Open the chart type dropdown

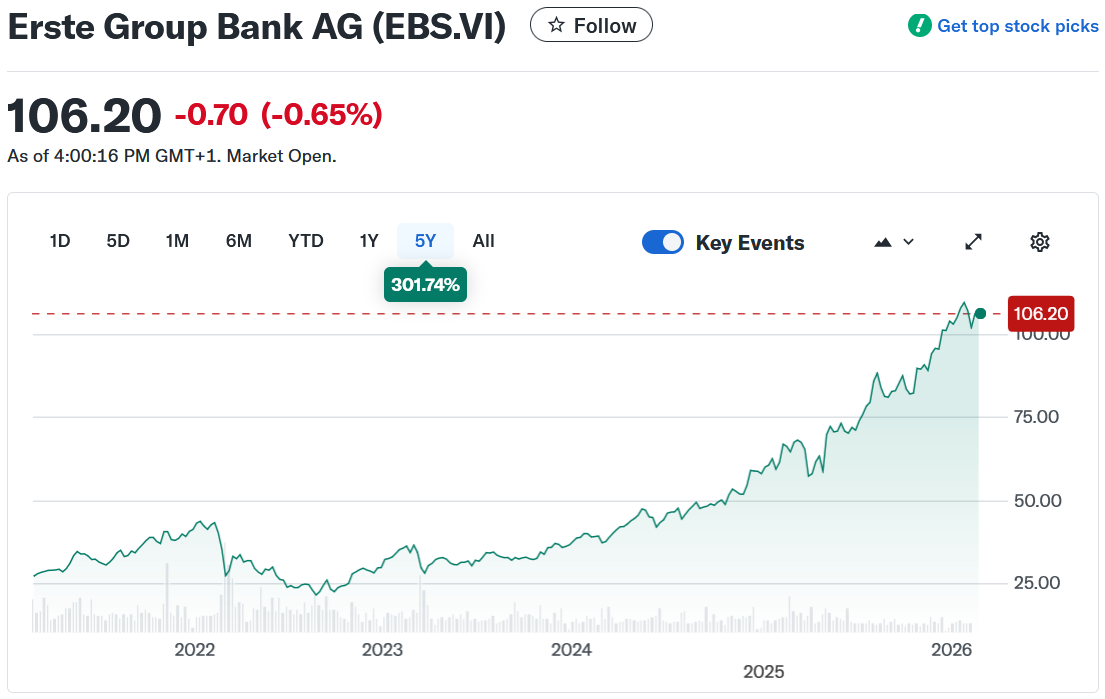tap(894, 242)
